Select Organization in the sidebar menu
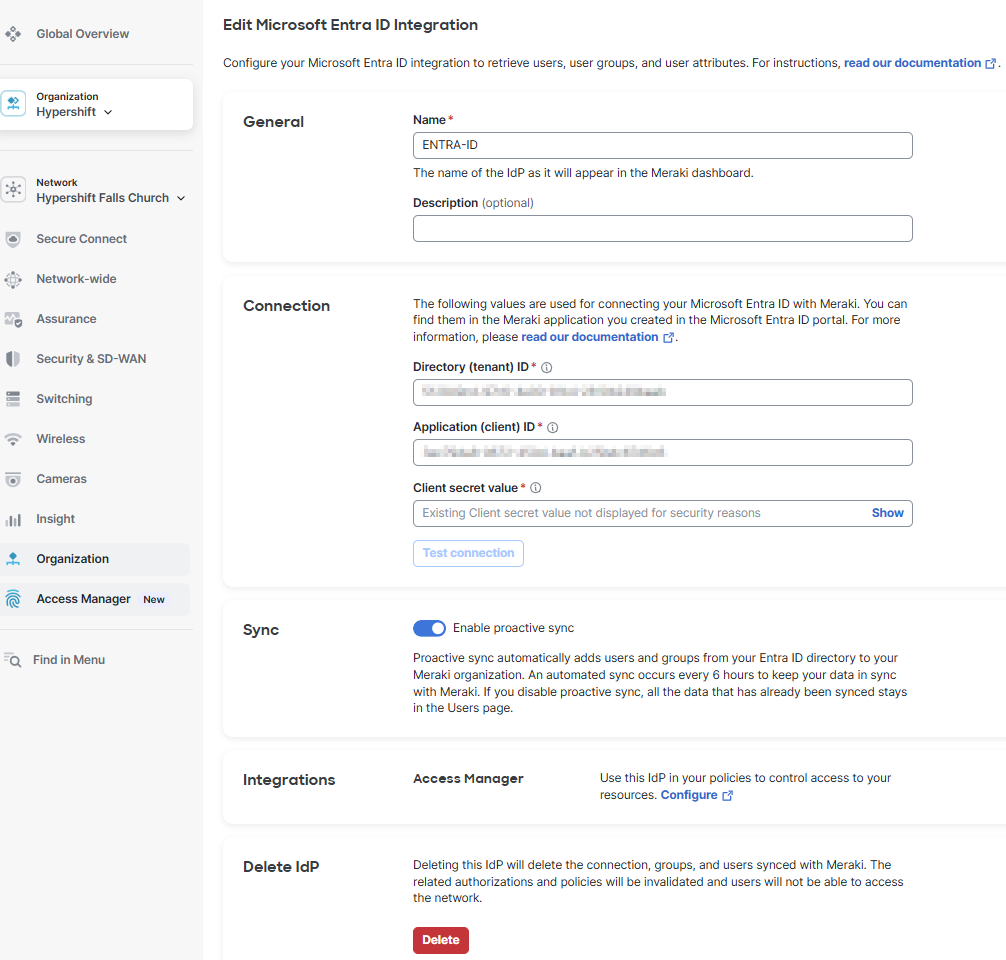 pyautogui.click(x=72, y=559)
